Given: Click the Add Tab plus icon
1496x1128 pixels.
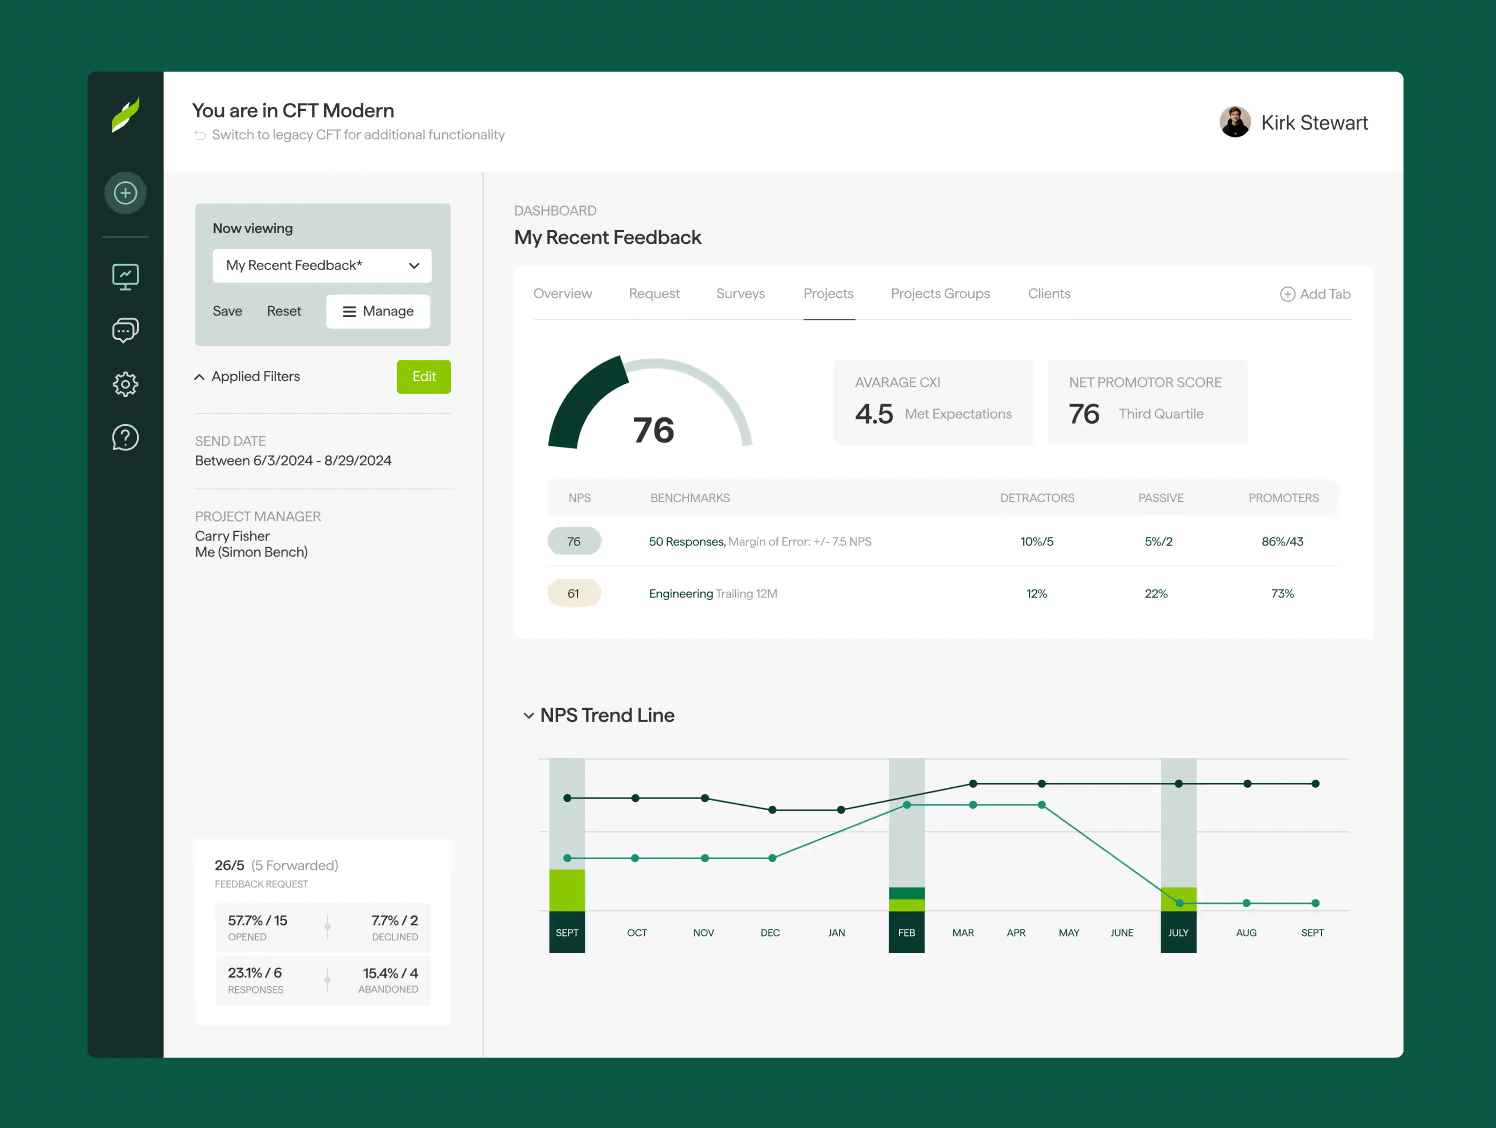Looking at the screenshot, I should point(1286,293).
